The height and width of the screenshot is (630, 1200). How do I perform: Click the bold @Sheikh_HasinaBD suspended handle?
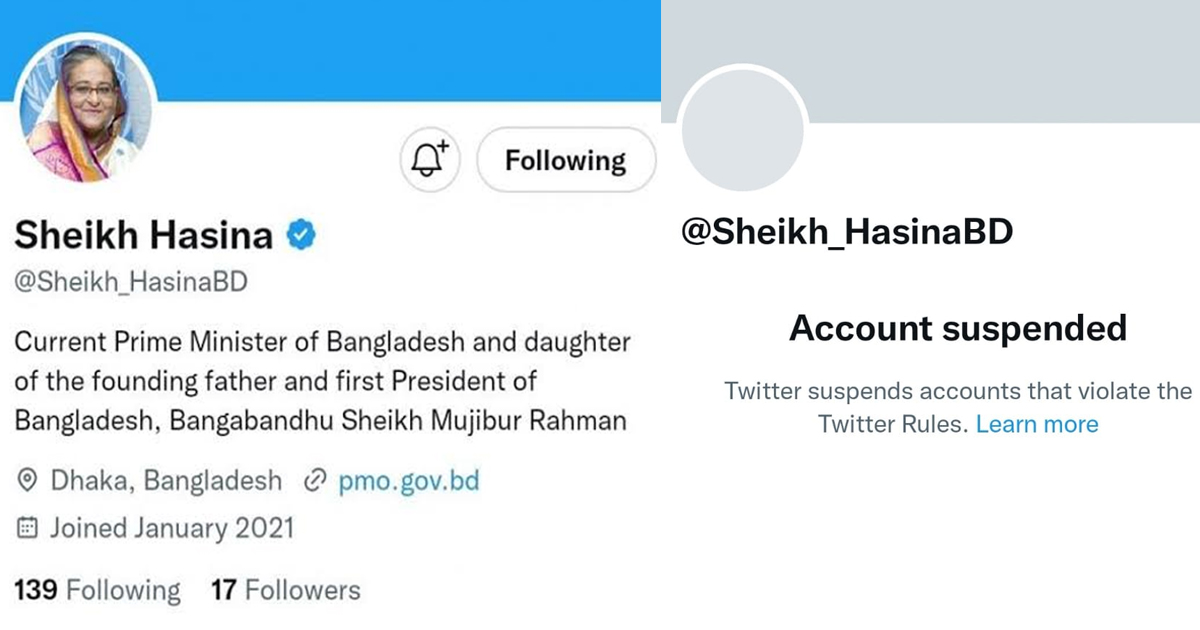pyautogui.click(x=847, y=233)
